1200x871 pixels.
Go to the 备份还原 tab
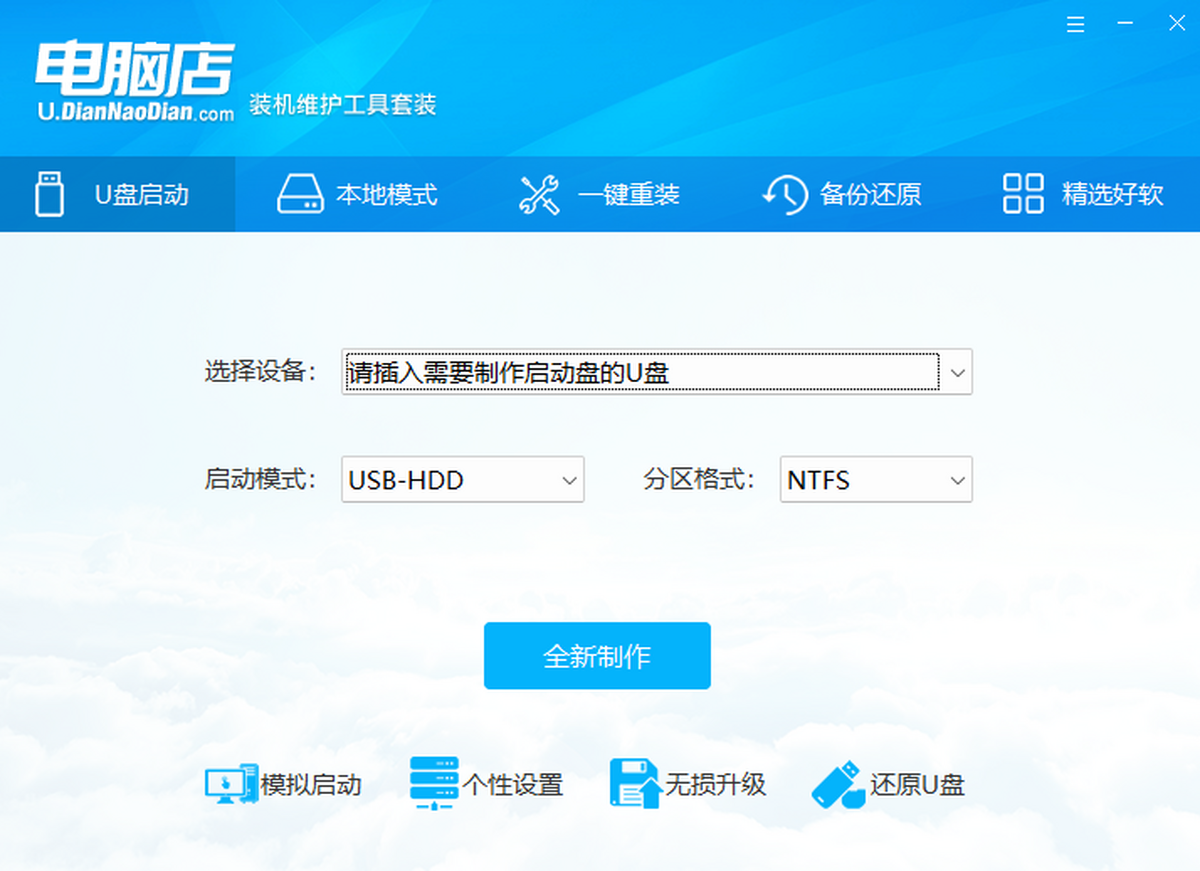842,194
